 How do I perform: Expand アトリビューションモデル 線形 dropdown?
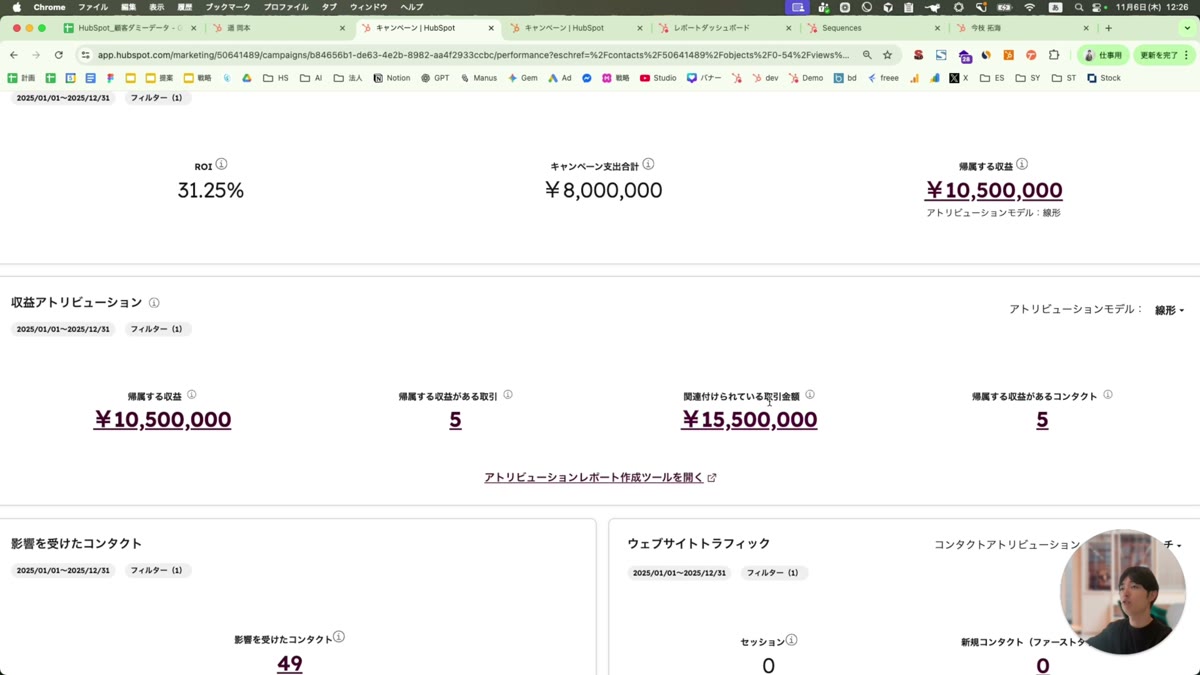[1169, 310]
